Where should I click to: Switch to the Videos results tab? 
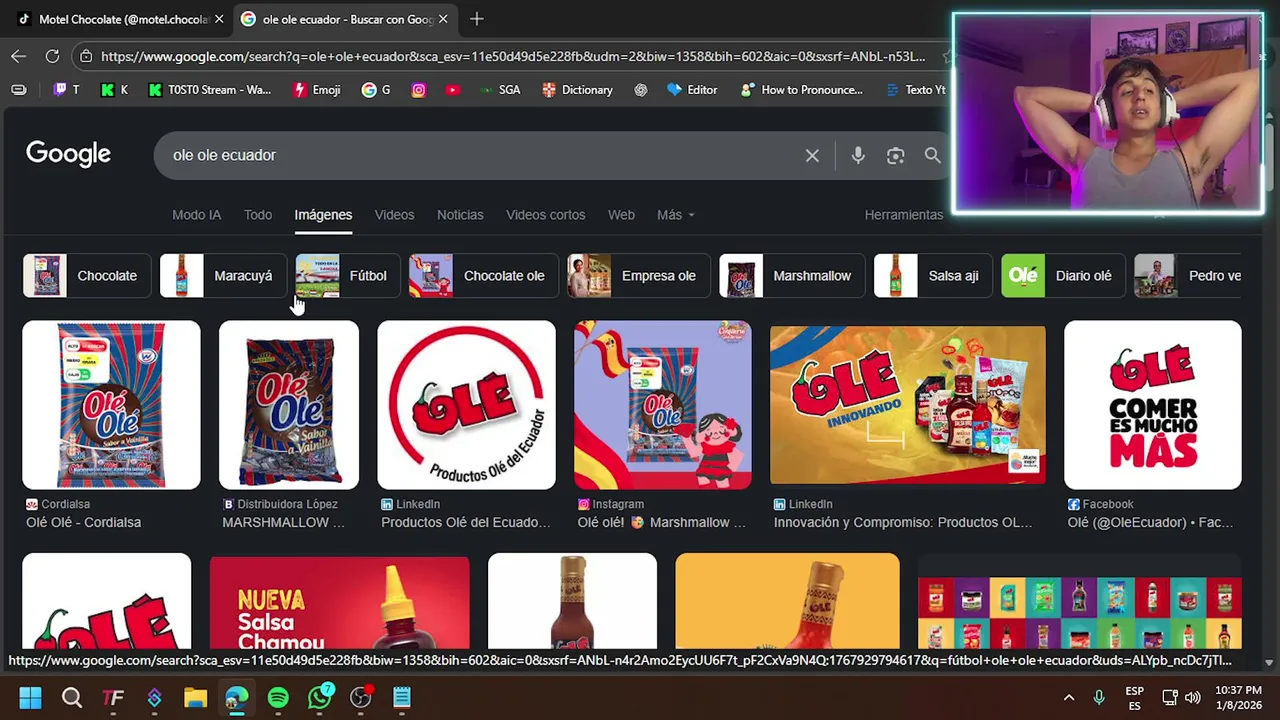tap(394, 215)
